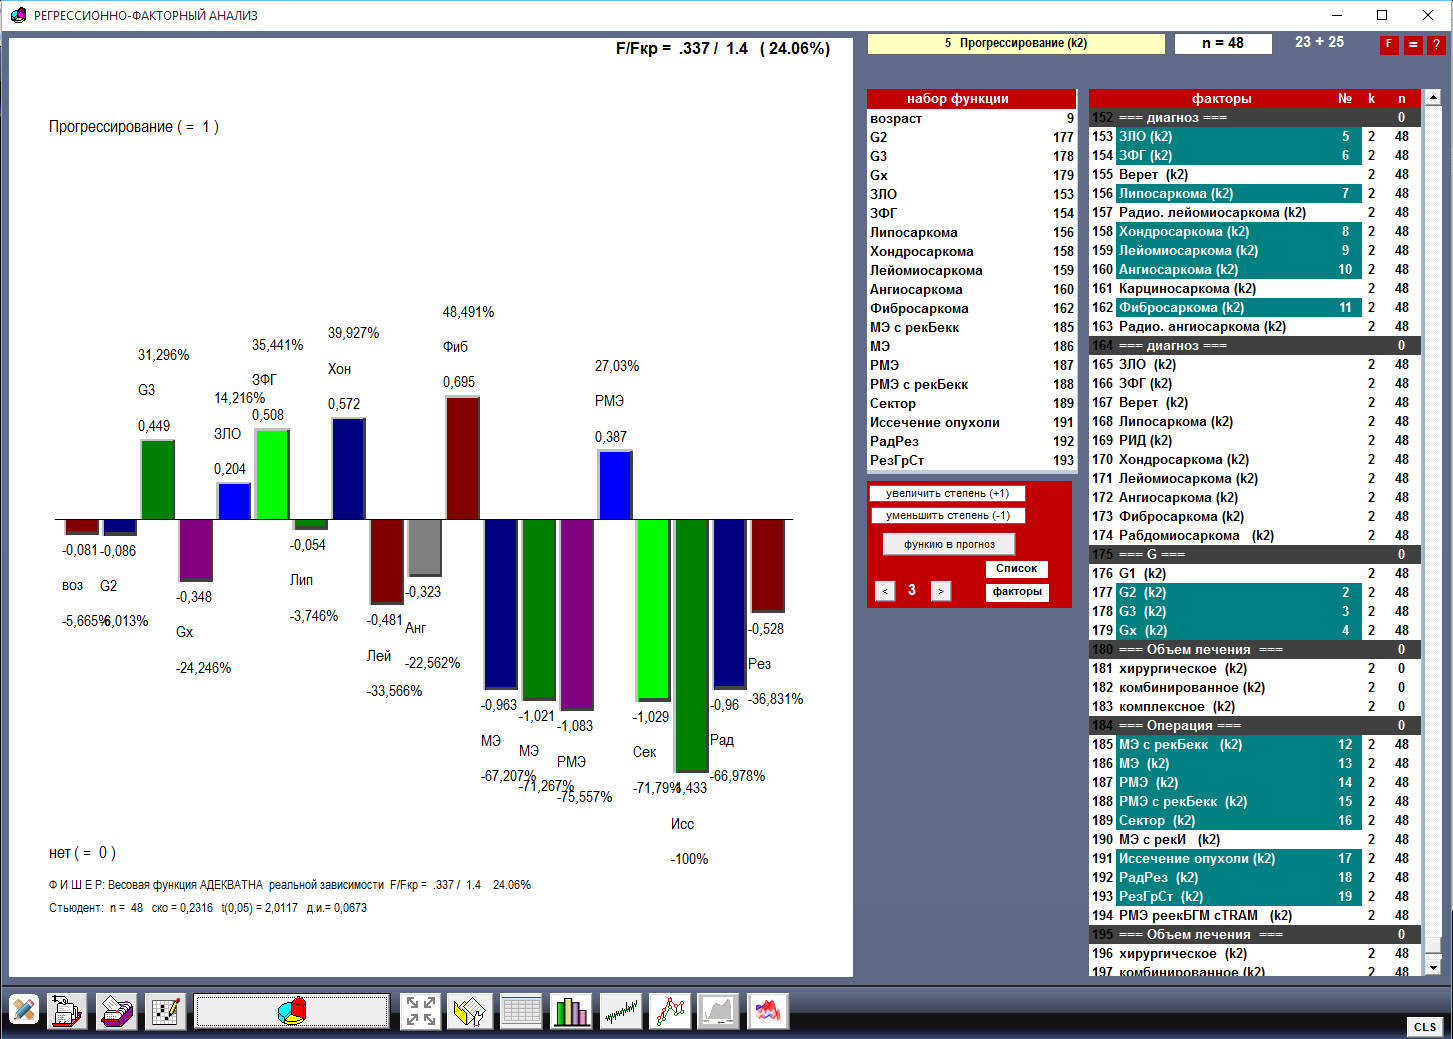This screenshot has width=1453, height=1039.
Task: Click the right arrow stepper next to 3
Action: pyautogui.click(x=940, y=591)
